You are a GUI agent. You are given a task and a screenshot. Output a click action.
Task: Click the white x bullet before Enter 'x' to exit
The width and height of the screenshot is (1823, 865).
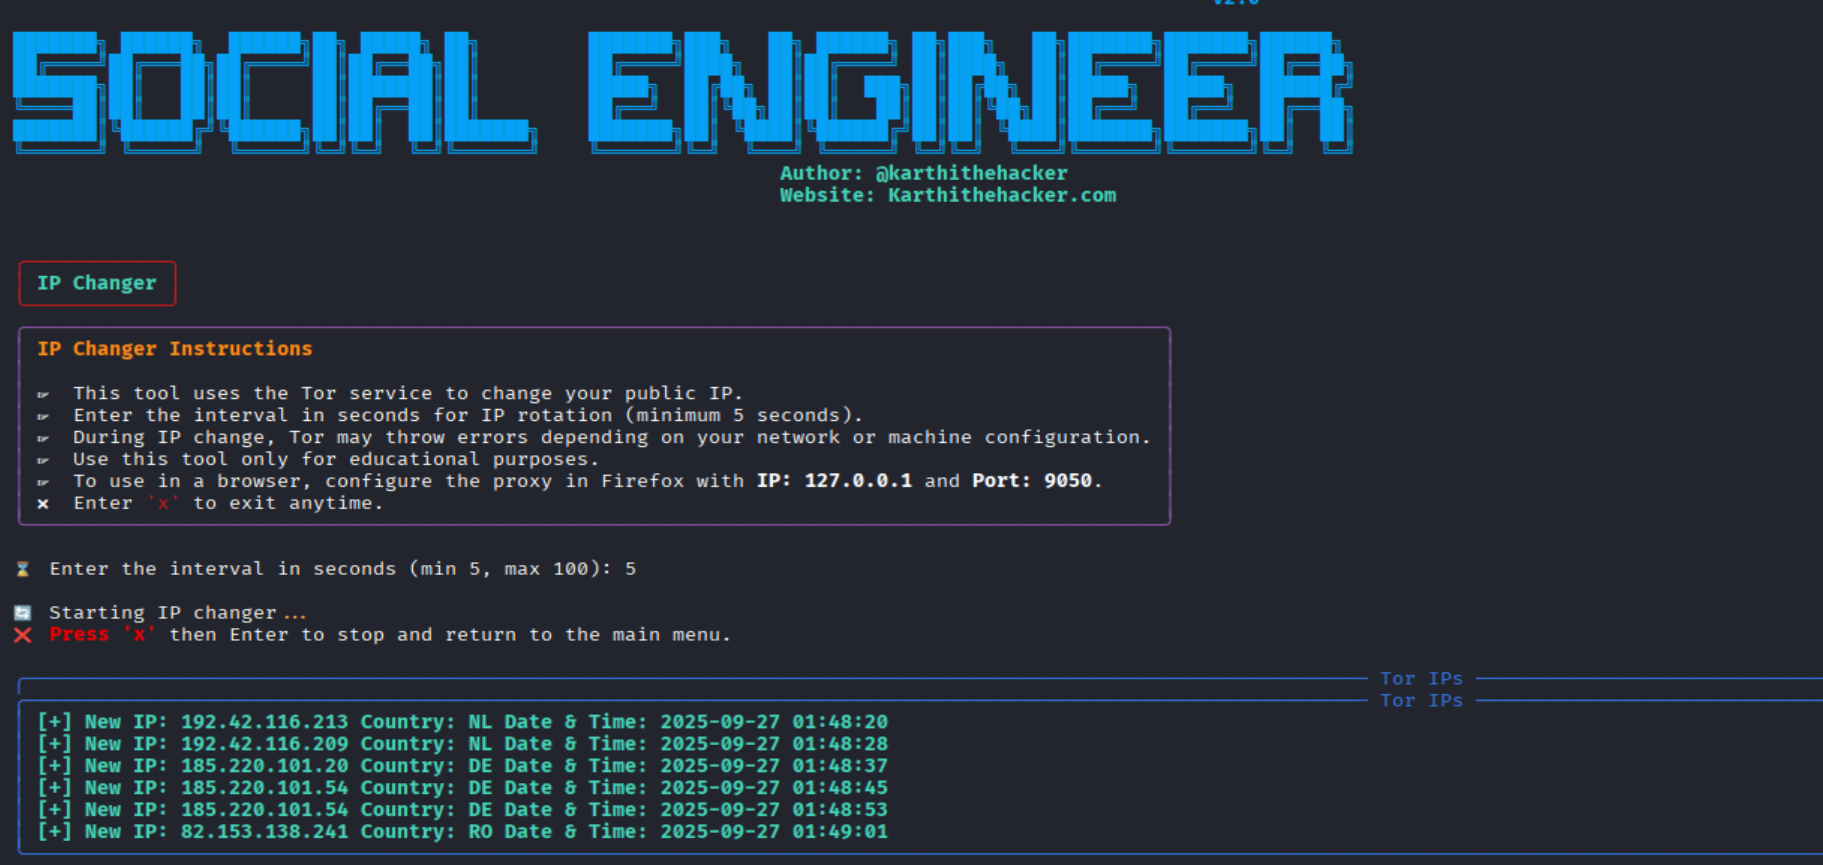point(43,504)
